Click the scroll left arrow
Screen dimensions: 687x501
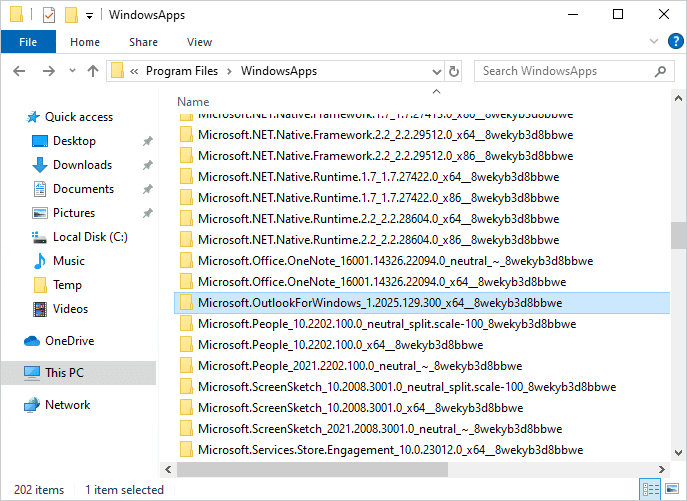(168, 469)
